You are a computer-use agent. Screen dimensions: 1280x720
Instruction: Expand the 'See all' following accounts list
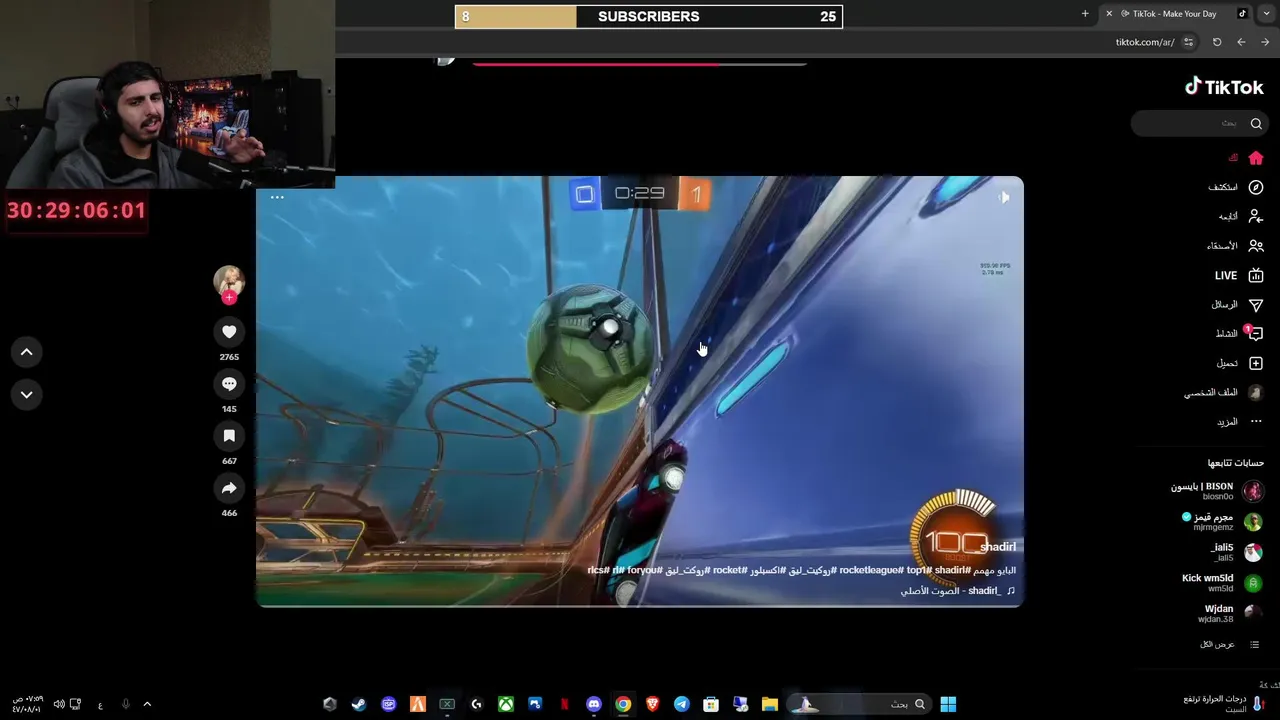[x=1229, y=645]
